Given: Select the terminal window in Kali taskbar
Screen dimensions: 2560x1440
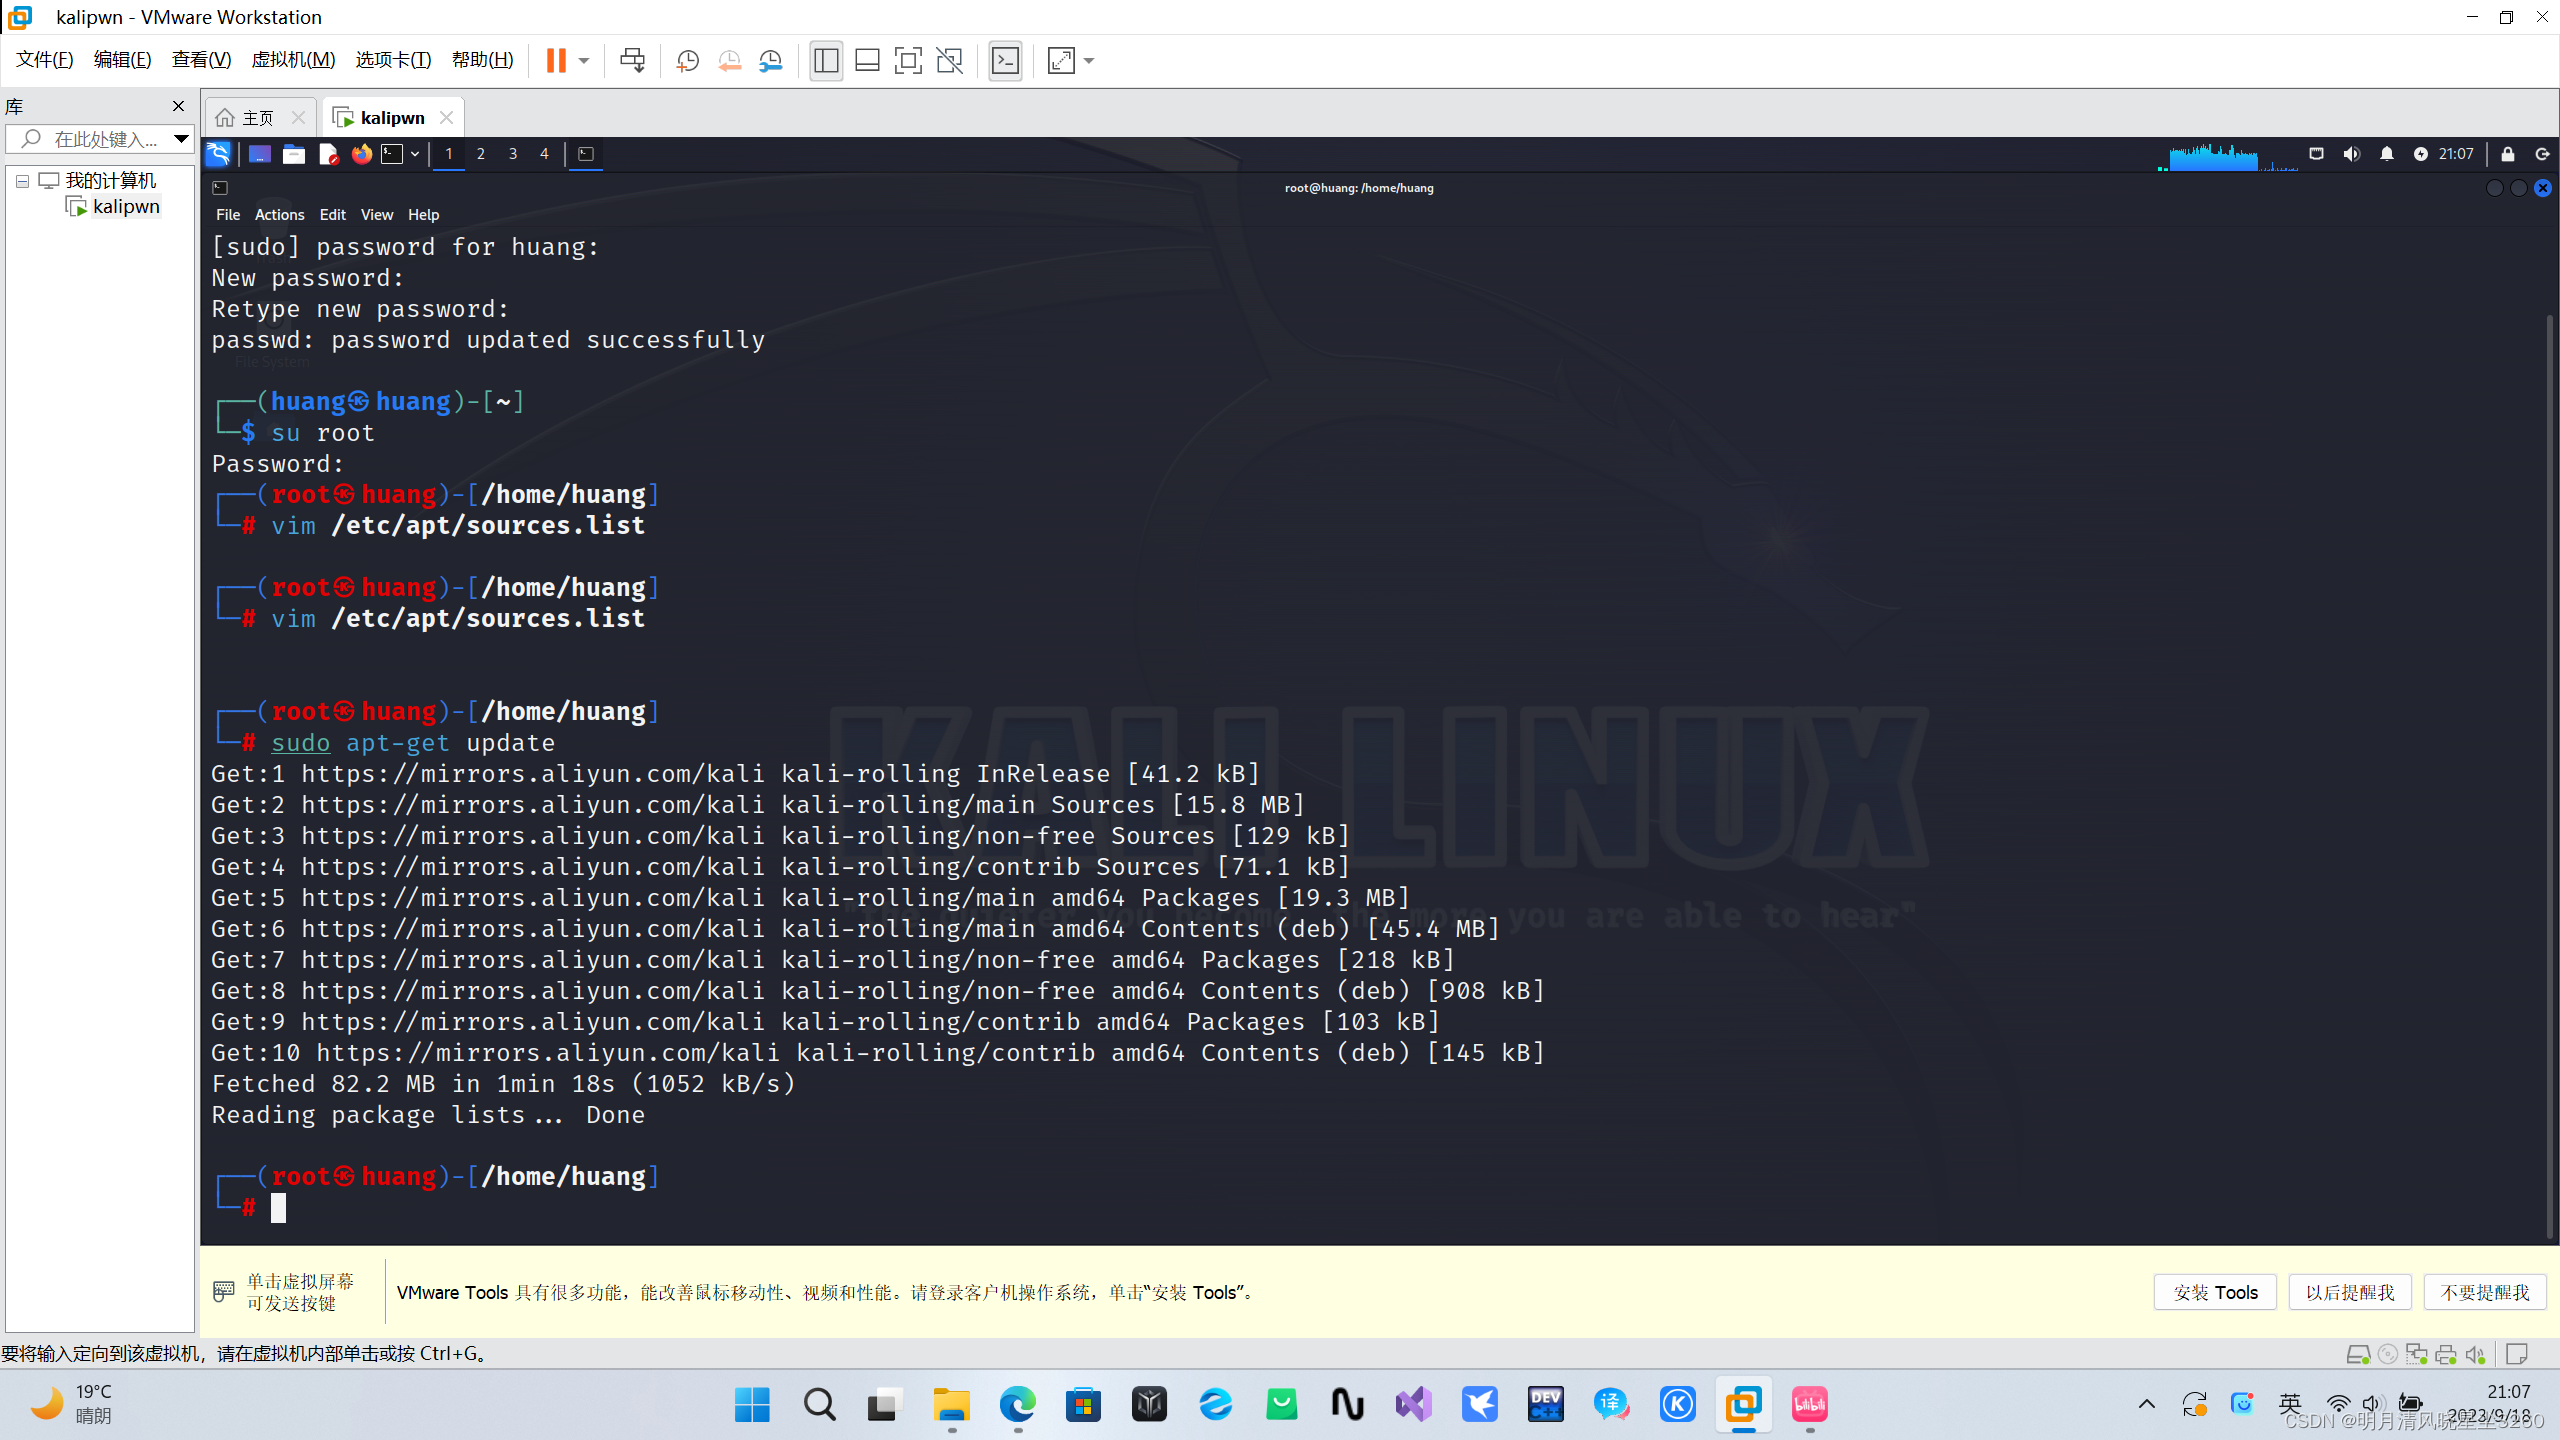Looking at the screenshot, I should click(x=586, y=154).
